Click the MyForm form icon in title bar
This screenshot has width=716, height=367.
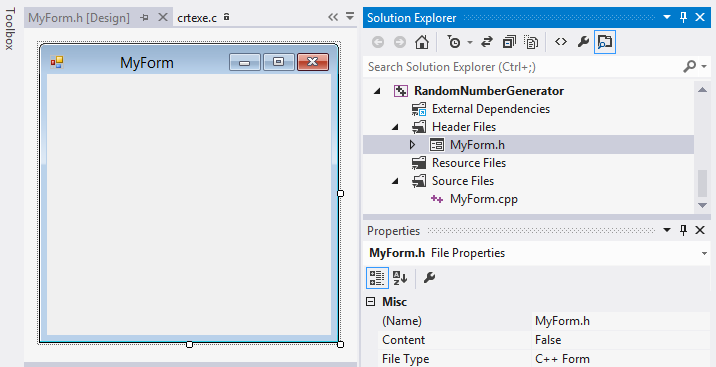pyautogui.click(x=57, y=62)
